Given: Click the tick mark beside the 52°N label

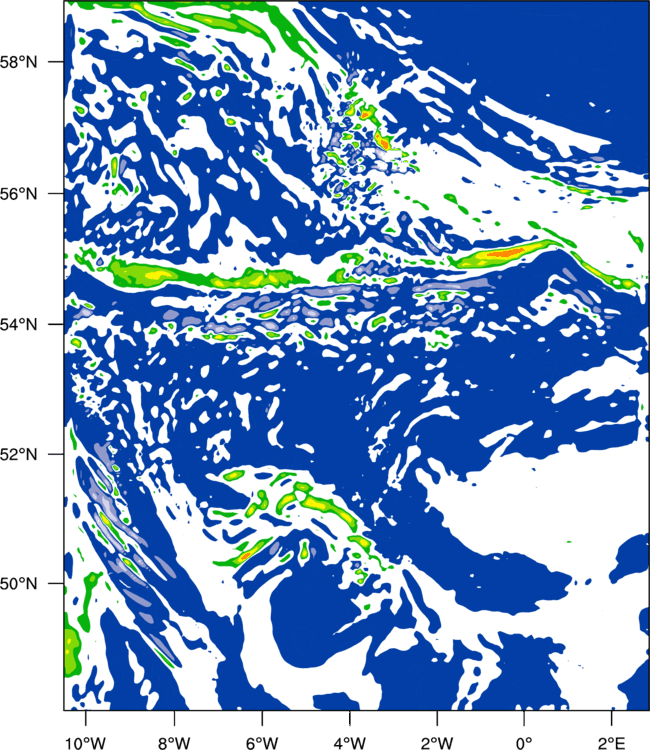Looking at the screenshot, I should point(56,454).
